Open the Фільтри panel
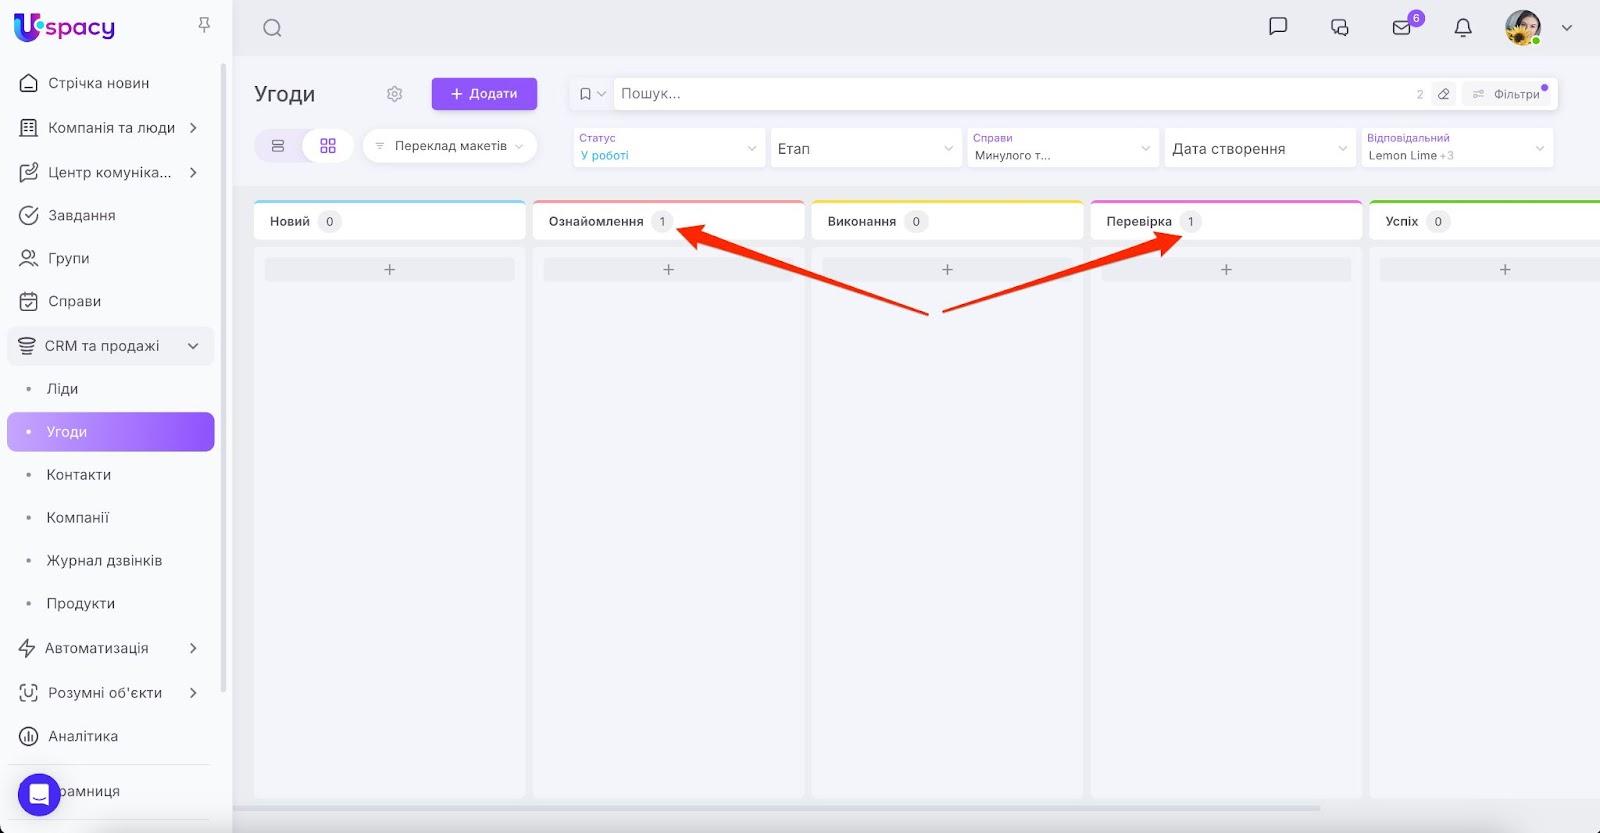Viewport: 1600px width, 833px height. tap(1506, 94)
